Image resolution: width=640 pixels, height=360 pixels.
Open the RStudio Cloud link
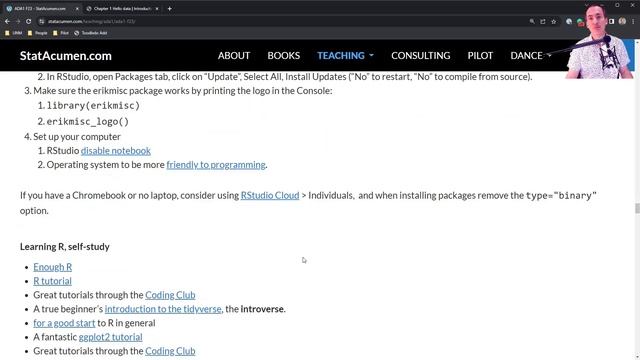coord(270,195)
